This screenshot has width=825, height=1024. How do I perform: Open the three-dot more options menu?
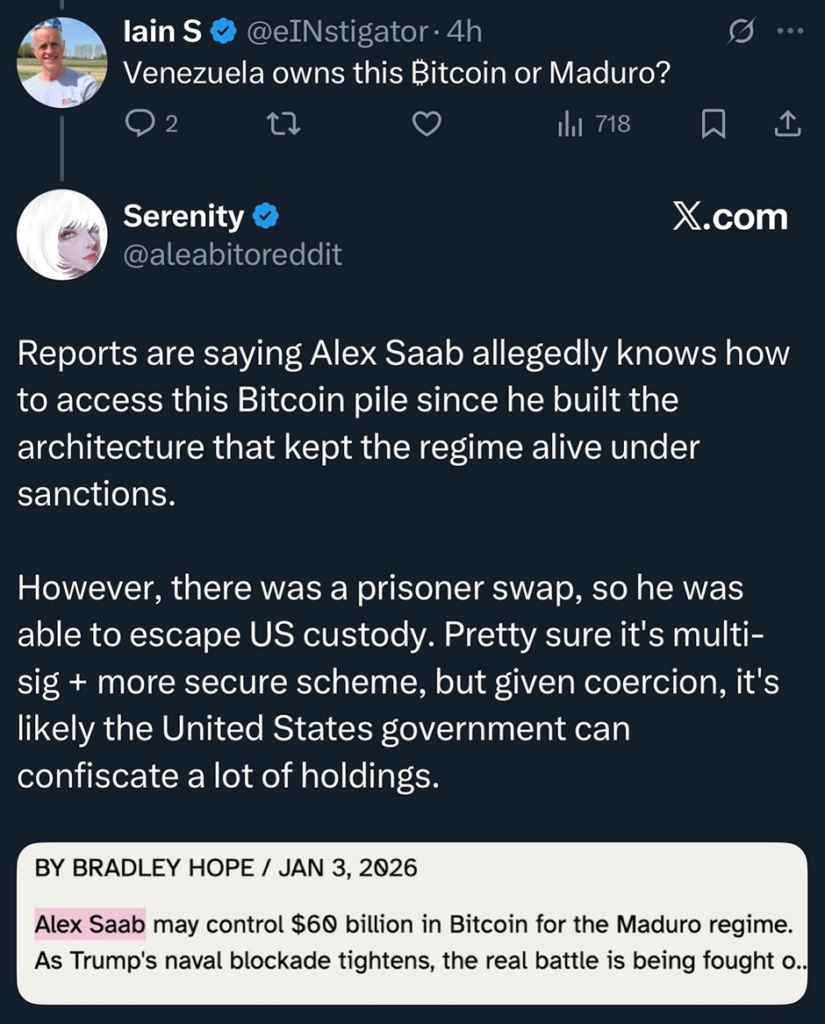pyautogui.click(x=790, y=33)
